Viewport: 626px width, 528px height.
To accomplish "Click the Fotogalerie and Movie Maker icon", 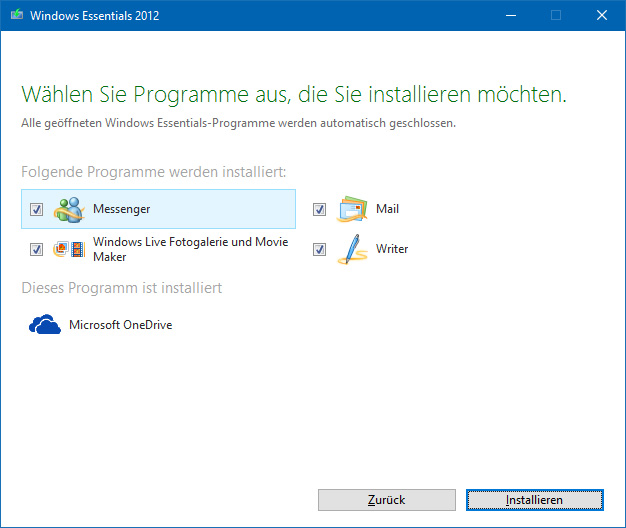I will click(x=69, y=249).
